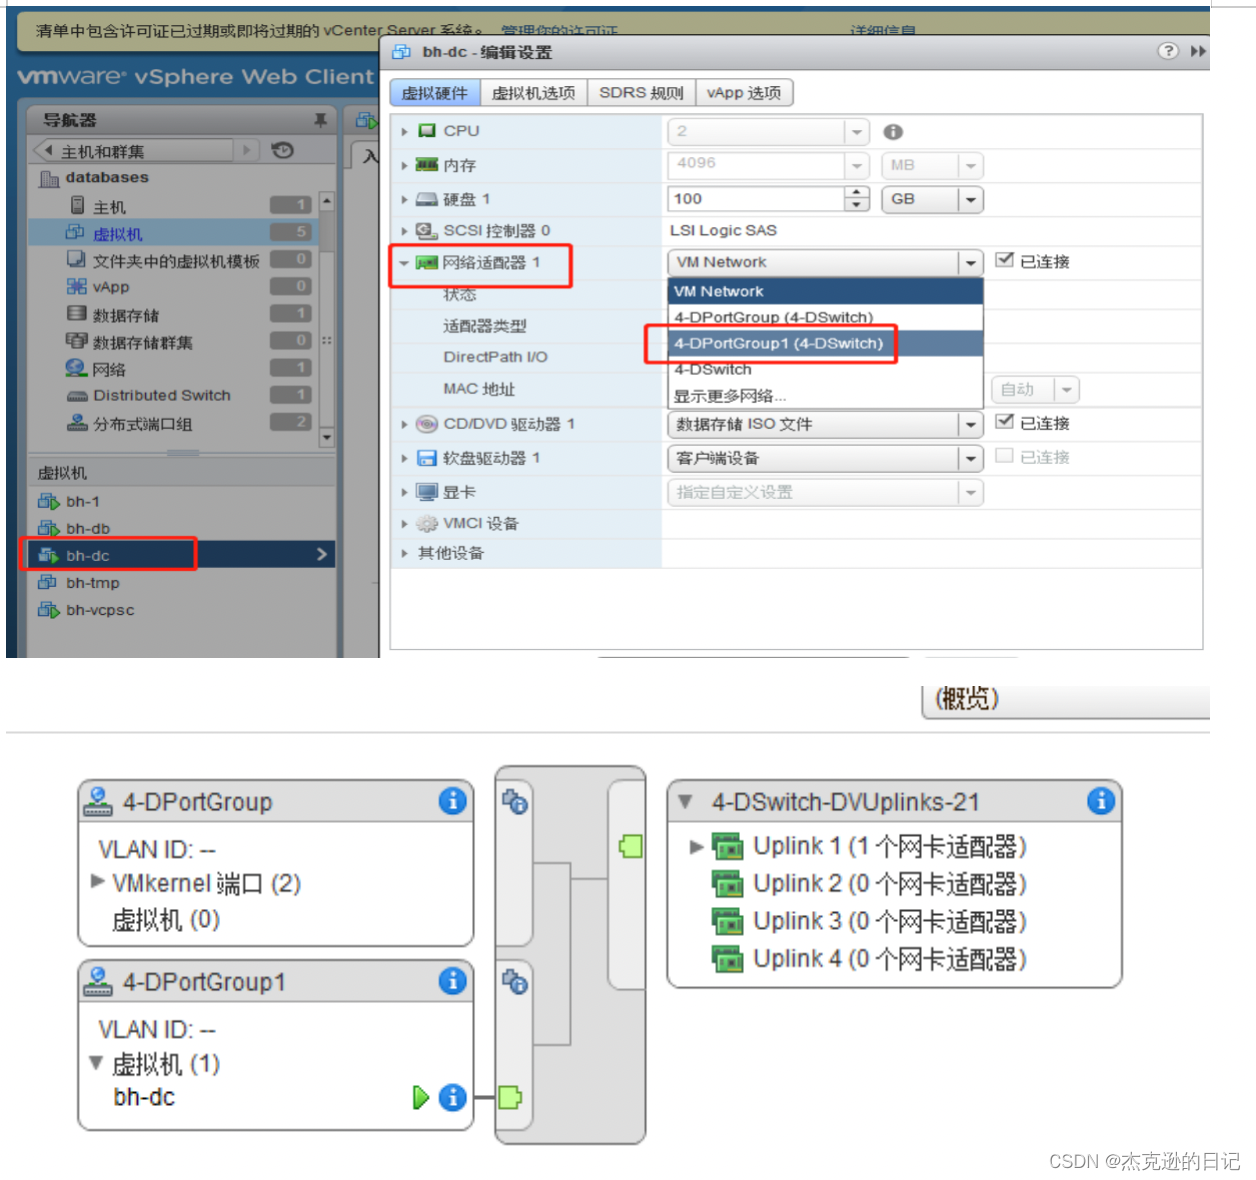Select the bh-vcpsc virtual machine

(x=180, y=609)
